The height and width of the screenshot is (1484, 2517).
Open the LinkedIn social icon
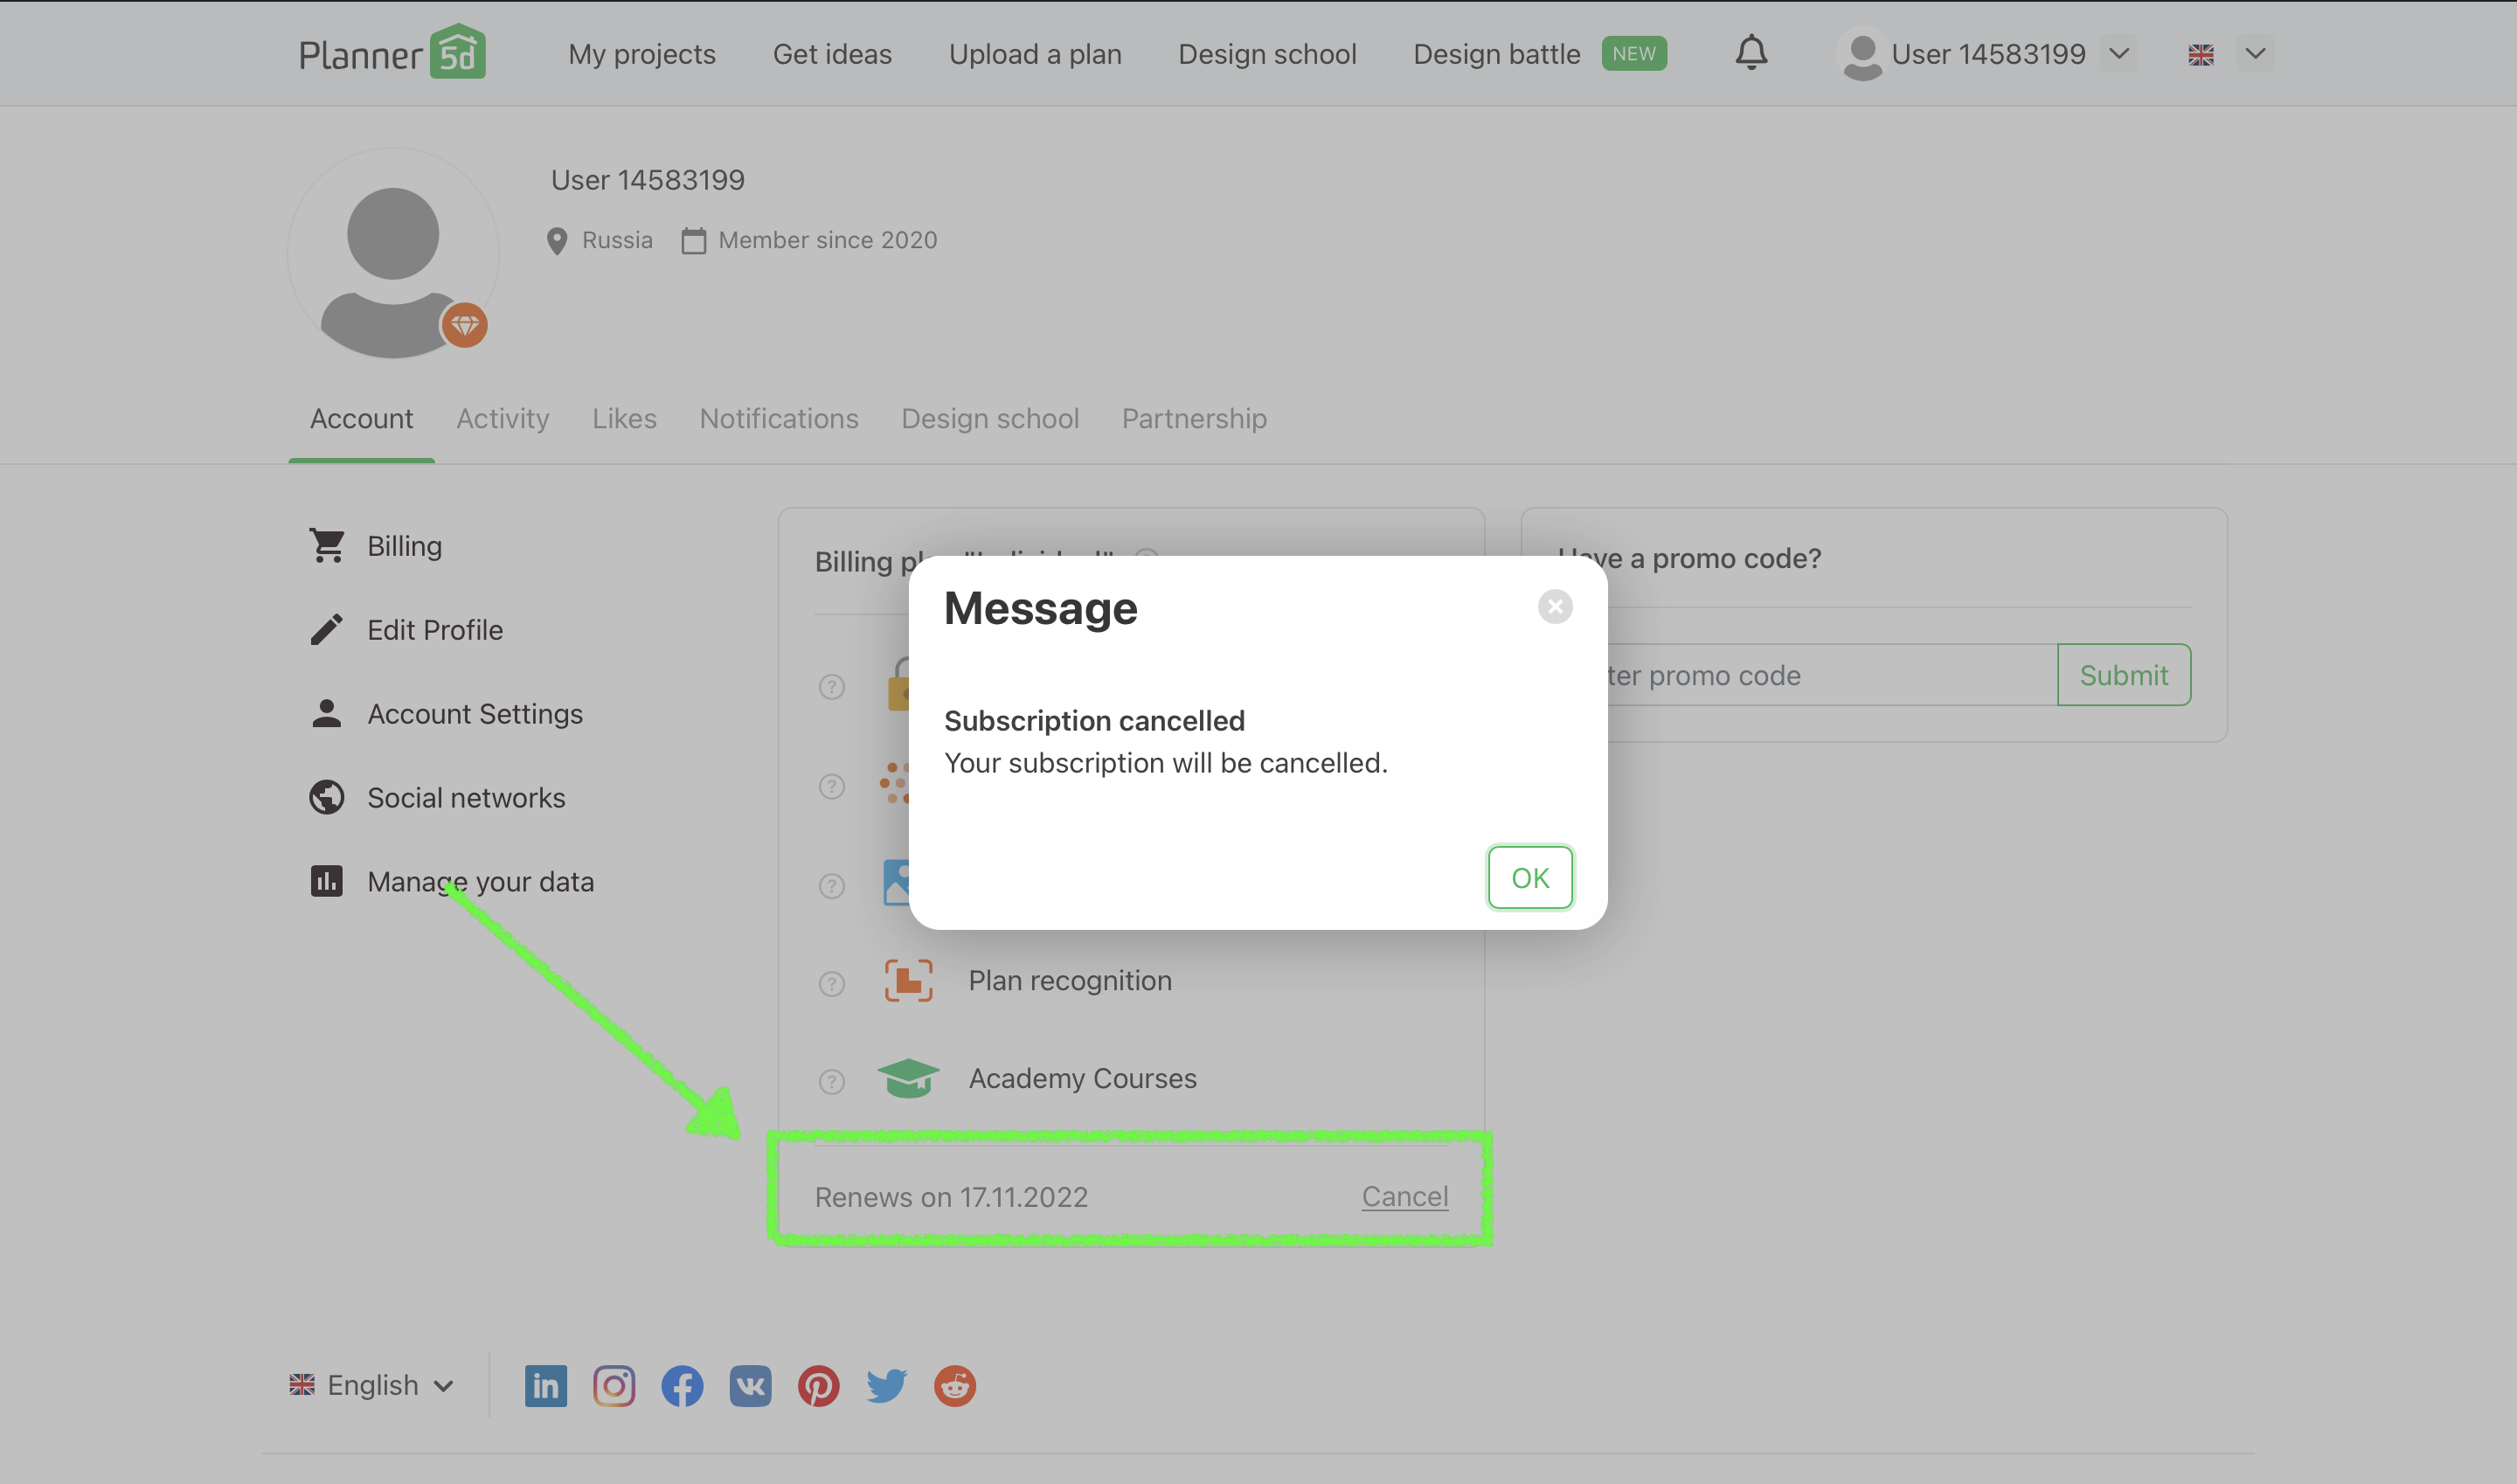pyautogui.click(x=545, y=1386)
